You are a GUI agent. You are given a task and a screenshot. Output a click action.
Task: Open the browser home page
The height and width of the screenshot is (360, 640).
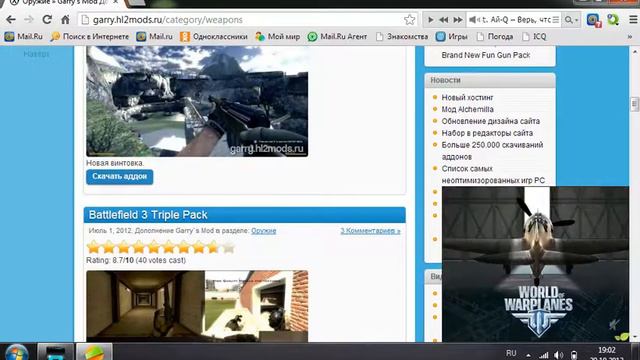(x=65, y=20)
